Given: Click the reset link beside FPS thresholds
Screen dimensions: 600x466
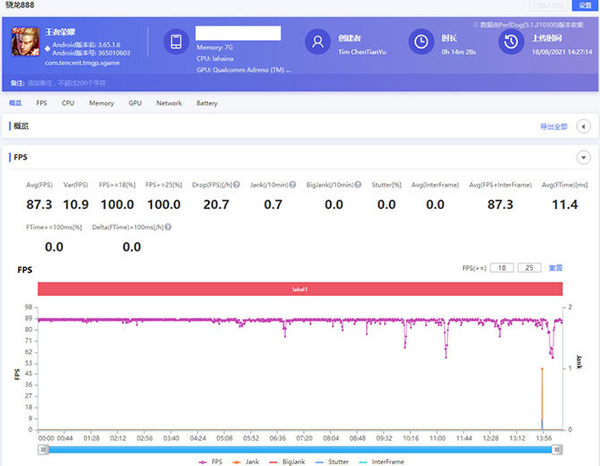Looking at the screenshot, I should 556,268.
